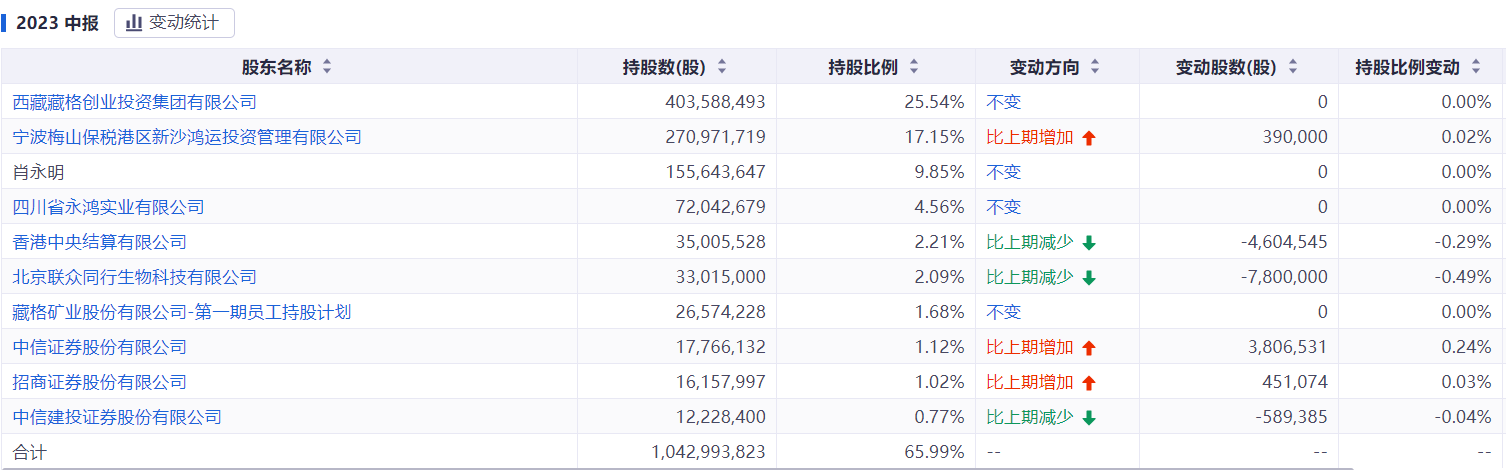This screenshot has height=470, width=1506.
Task: Sort by 持股比例 column sort arrows
Action: 914,68
